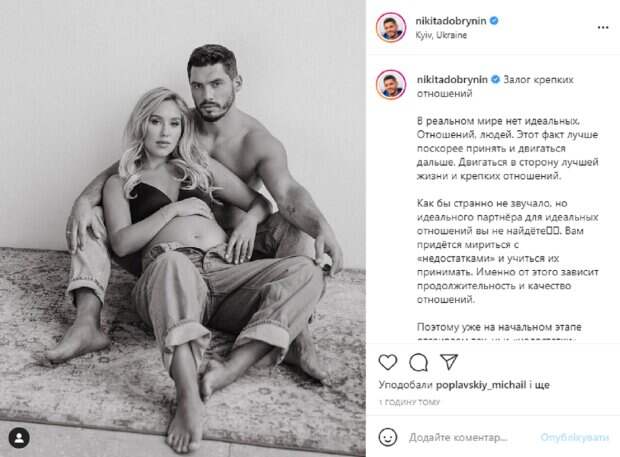Open the Kyiv, Ukraine location link
The height and width of the screenshot is (457, 620).
click(441, 35)
